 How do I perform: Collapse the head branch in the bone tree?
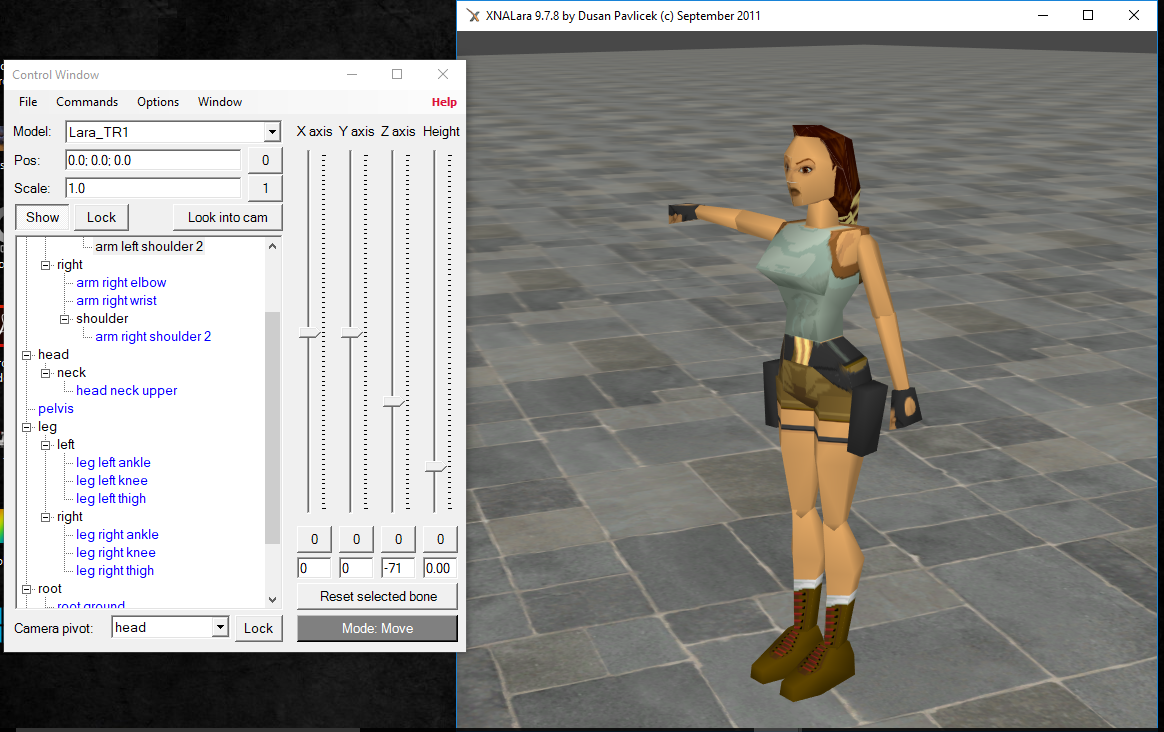click(x=28, y=354)
